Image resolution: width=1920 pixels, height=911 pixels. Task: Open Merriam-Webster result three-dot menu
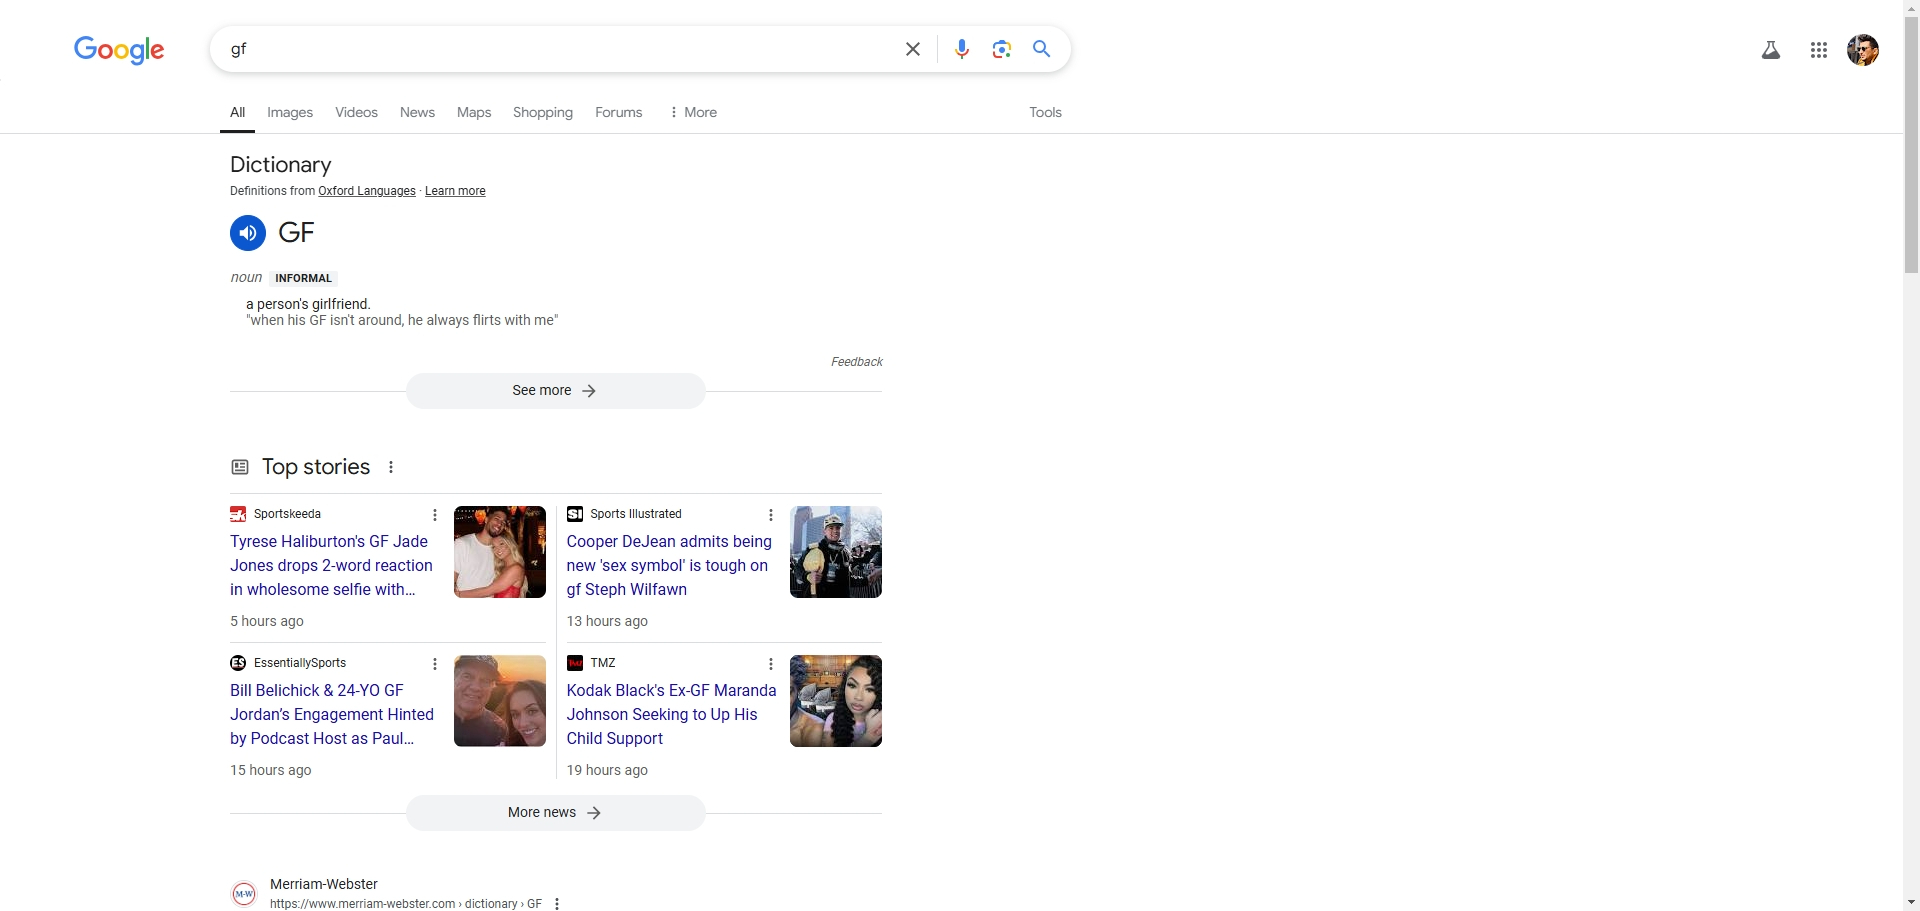click(557, 904)
